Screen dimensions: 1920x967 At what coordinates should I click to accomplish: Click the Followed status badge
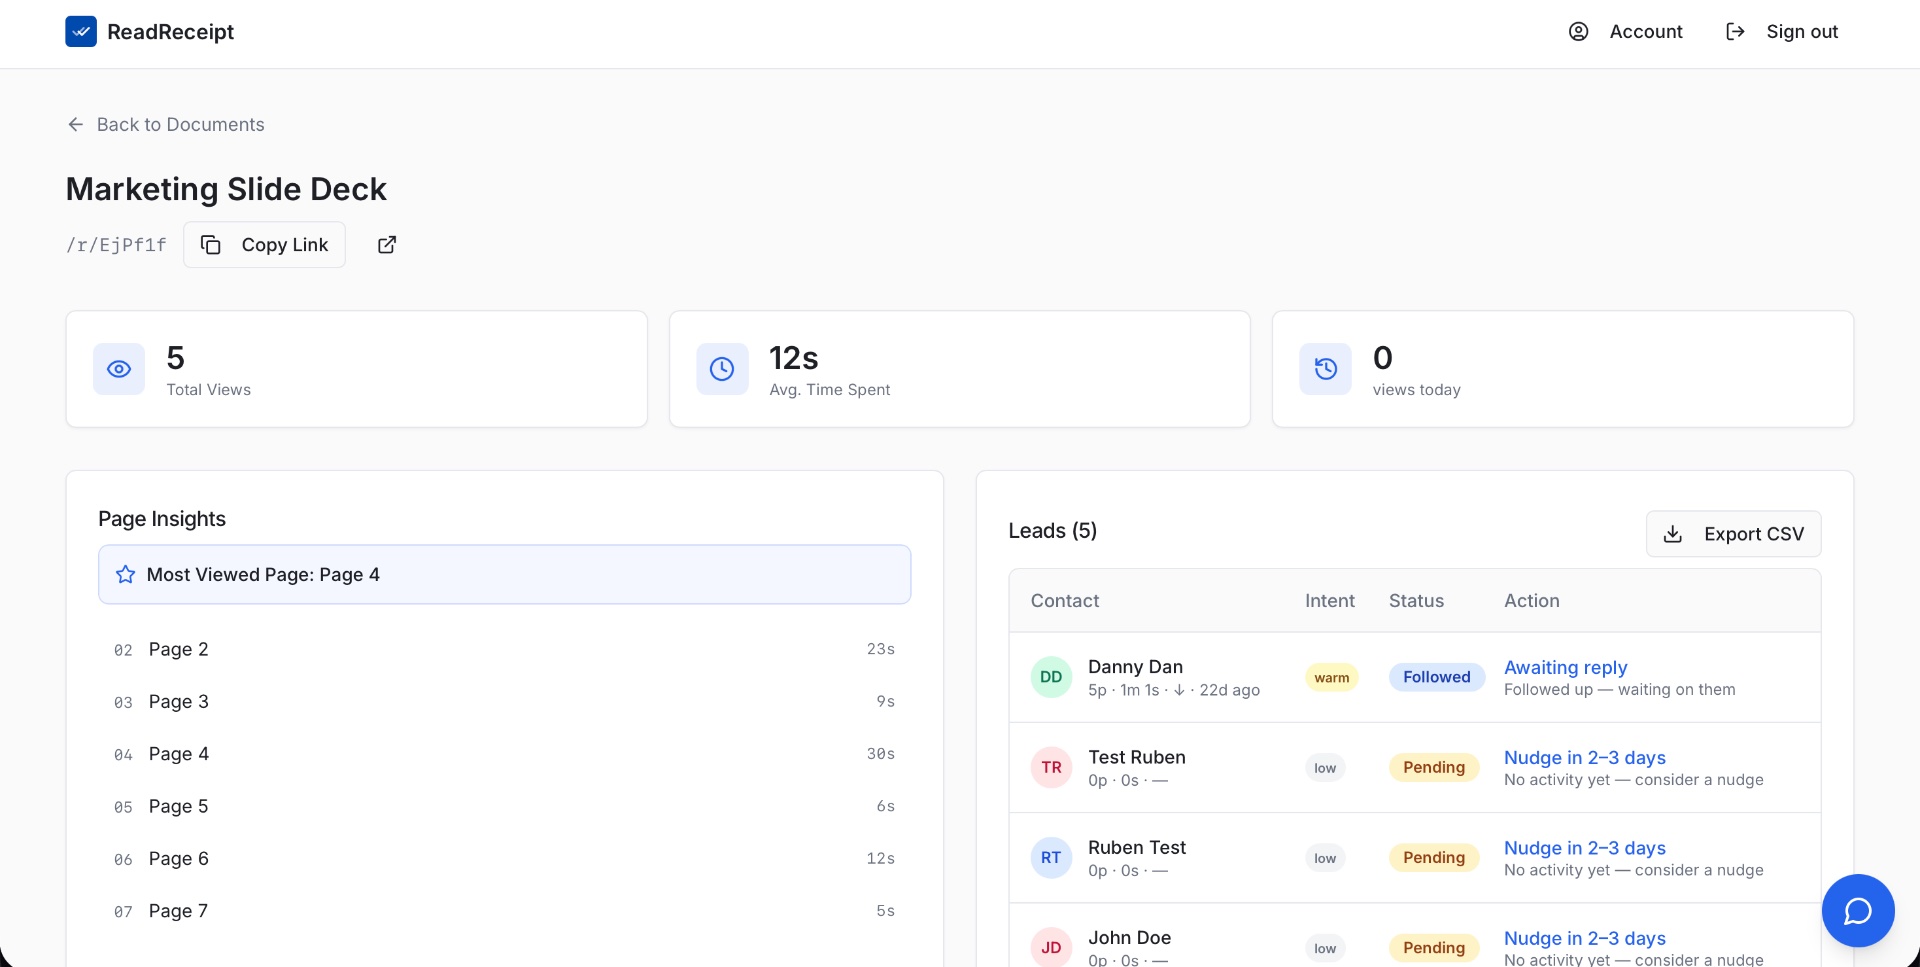tap(1436, 677)
